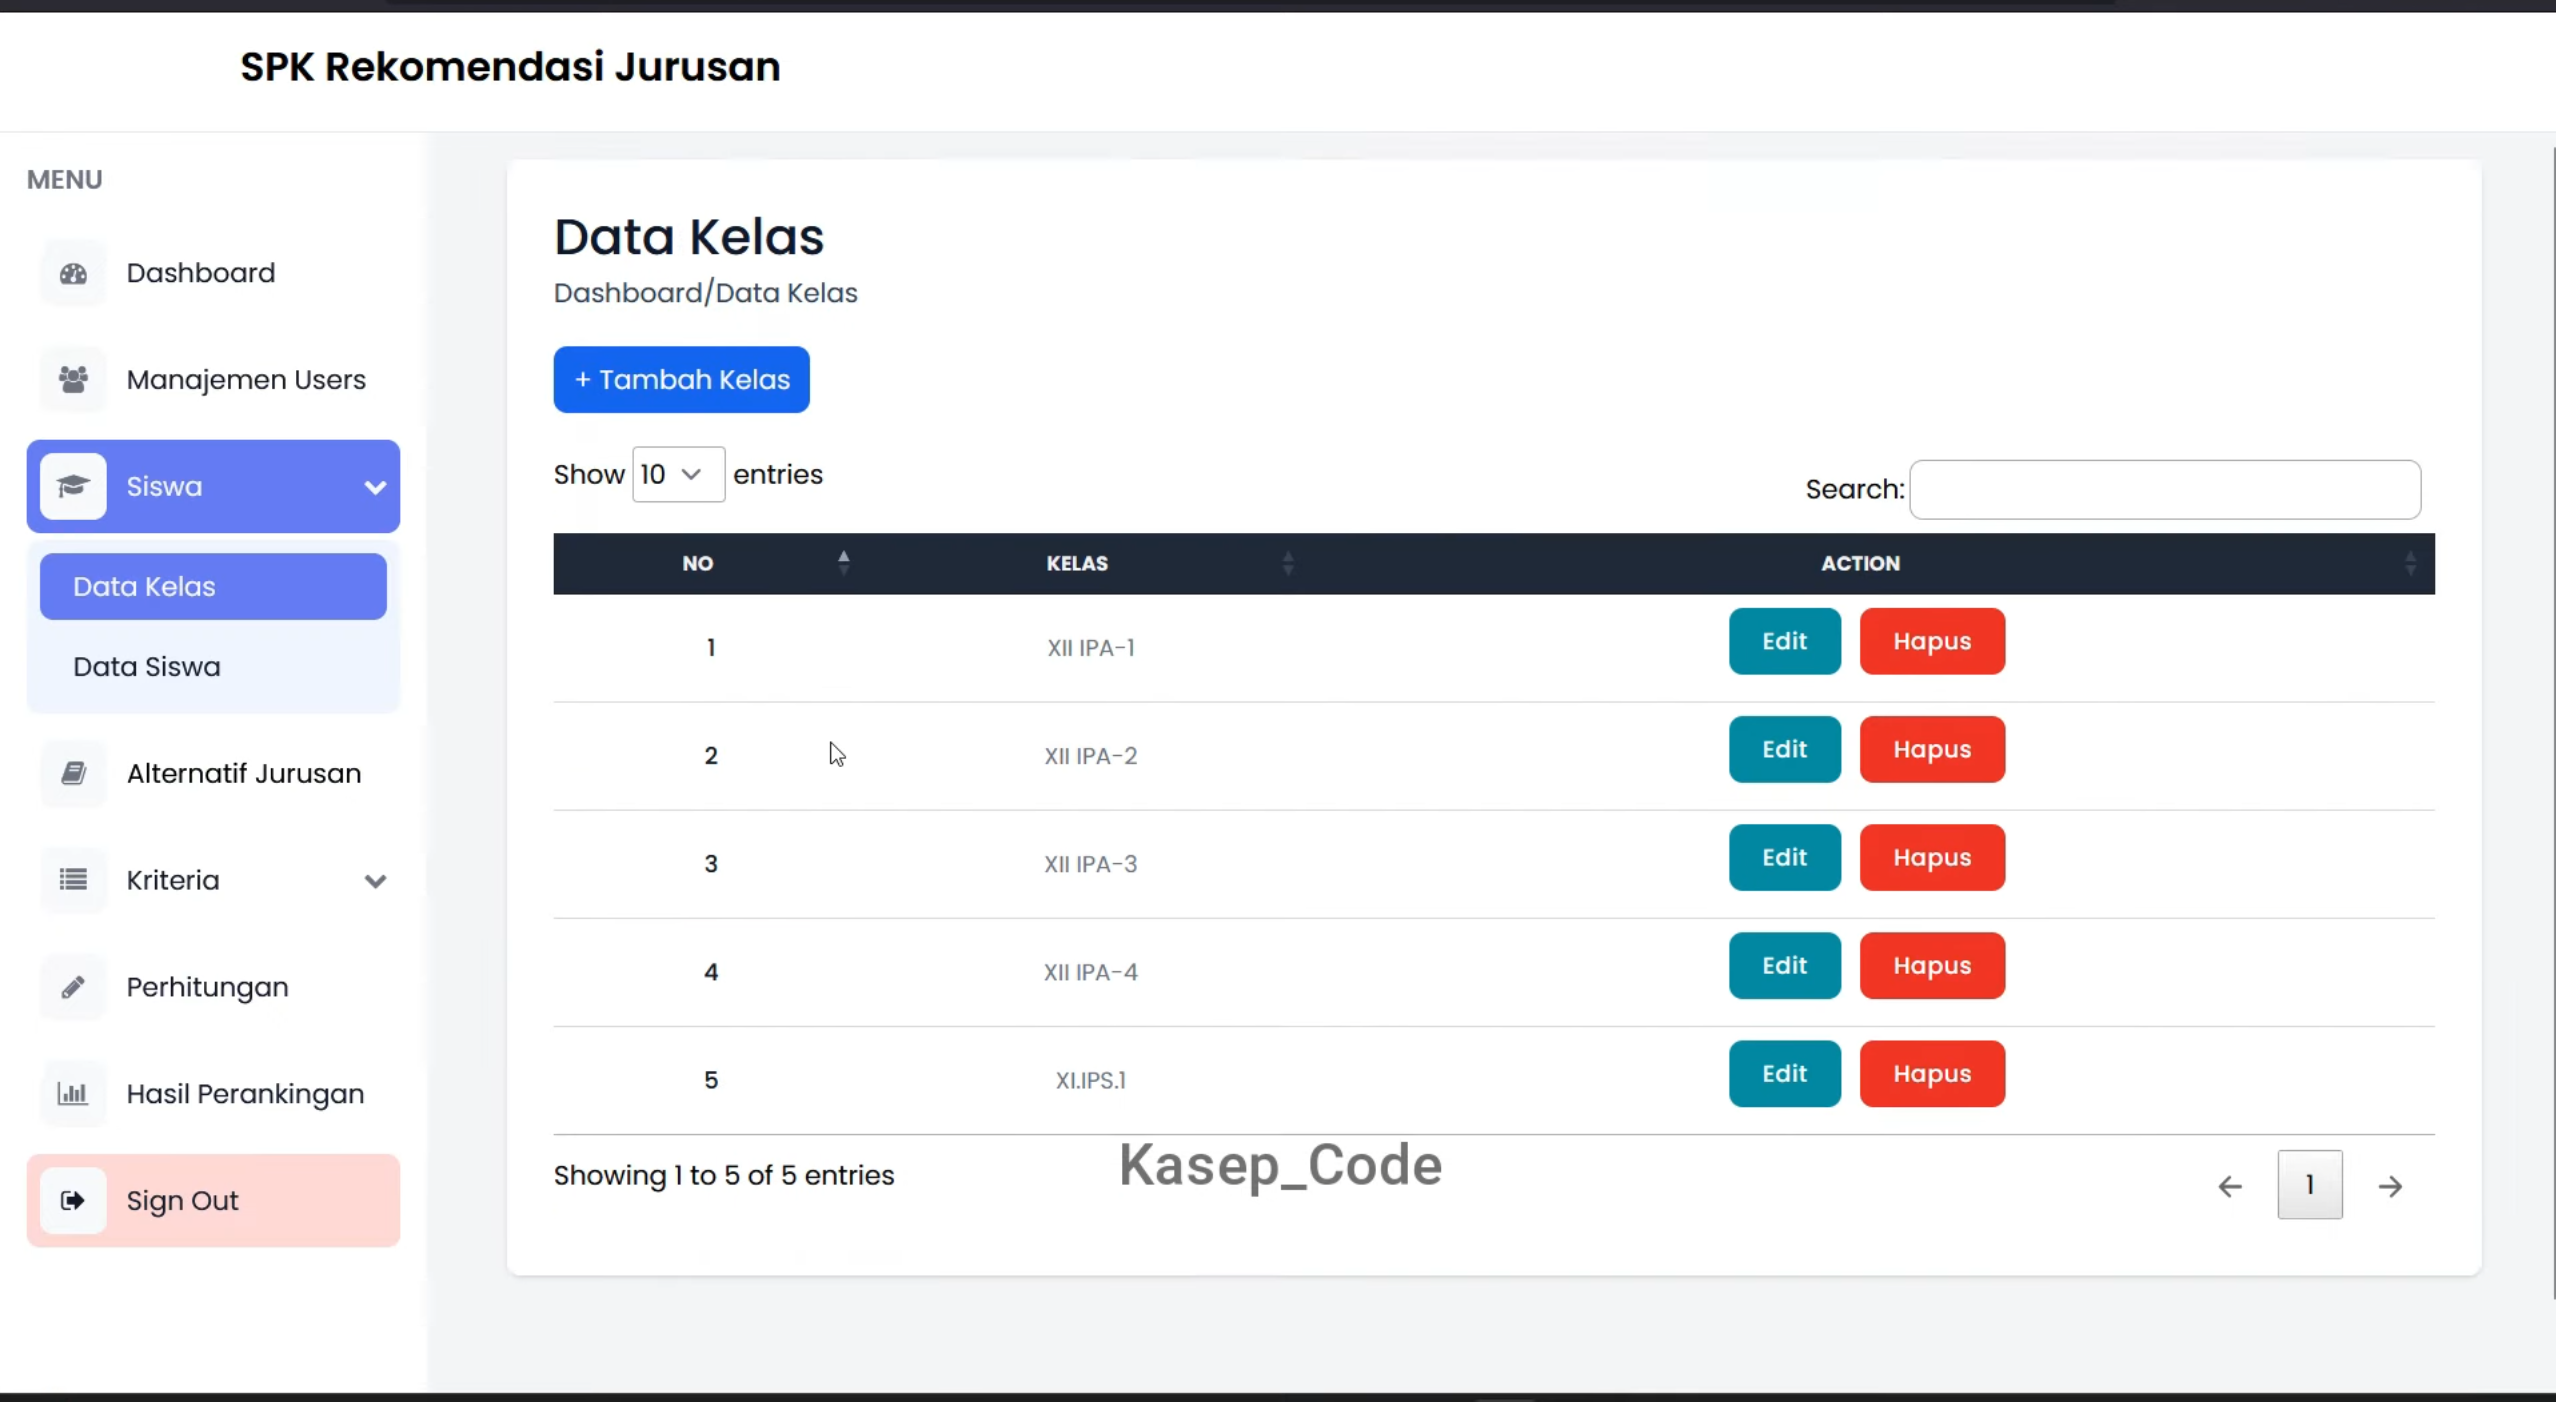The width and height of the screenshot is (2556, 1402).
Task: Edit the XI.IPS.1 class
Action: point(1784,1073)
